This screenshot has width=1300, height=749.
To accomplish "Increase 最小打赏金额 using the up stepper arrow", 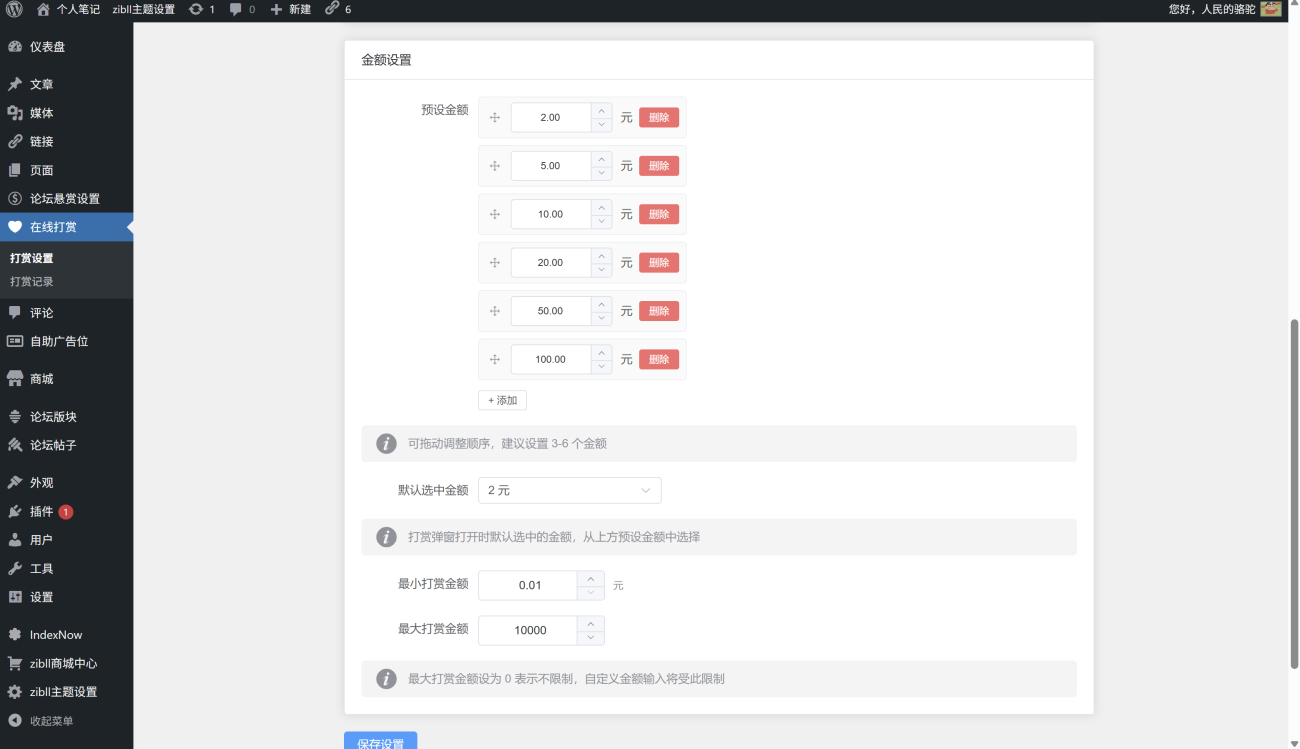I will coord(590,578).
